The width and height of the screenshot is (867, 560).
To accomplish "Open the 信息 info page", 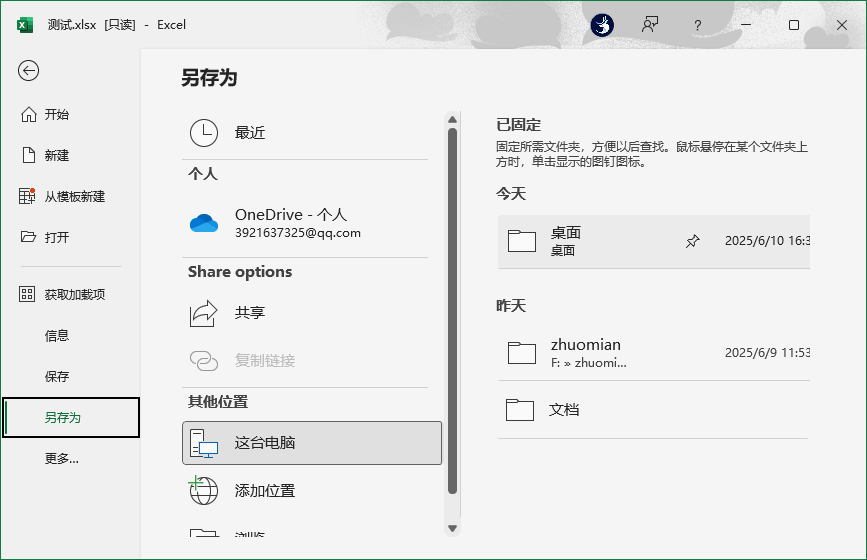I will tap(71, 336).
